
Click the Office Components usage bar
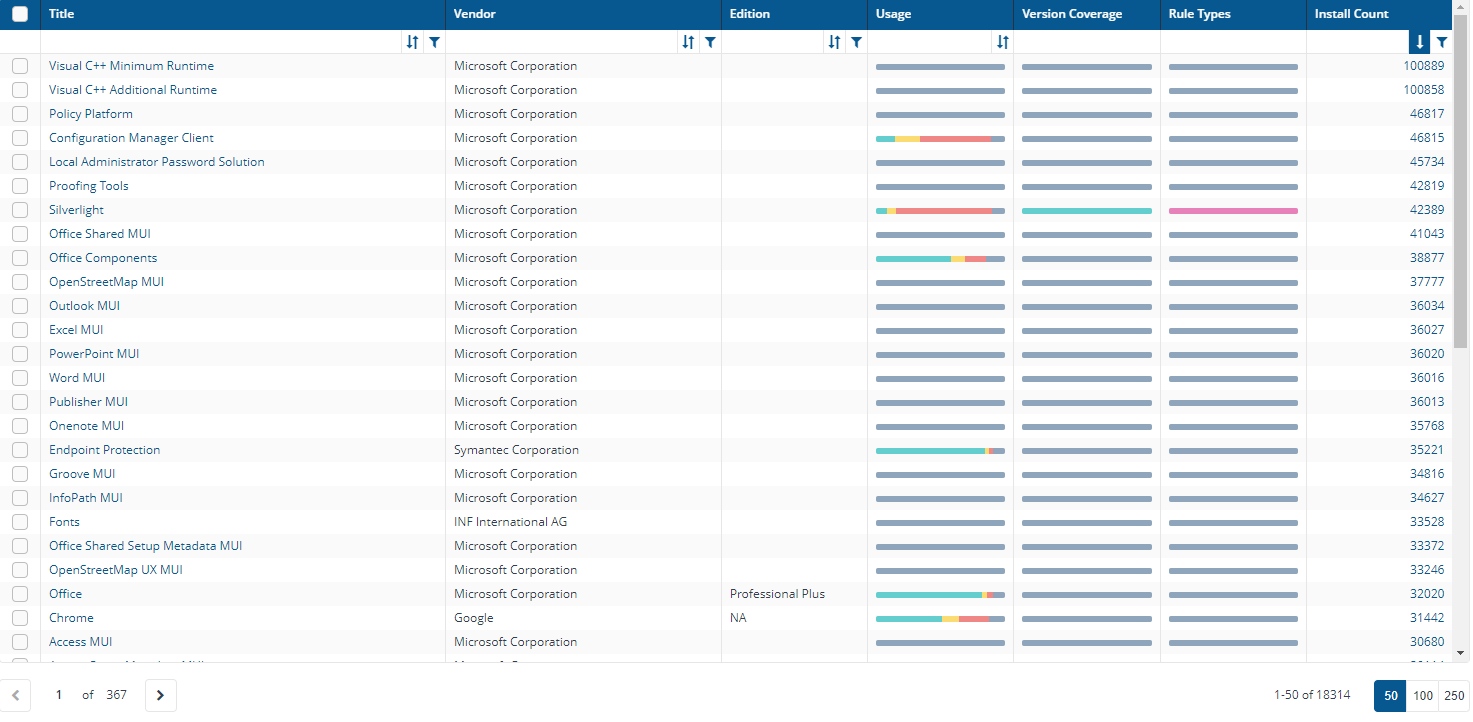pyautogui.click(x=940, y=259)
